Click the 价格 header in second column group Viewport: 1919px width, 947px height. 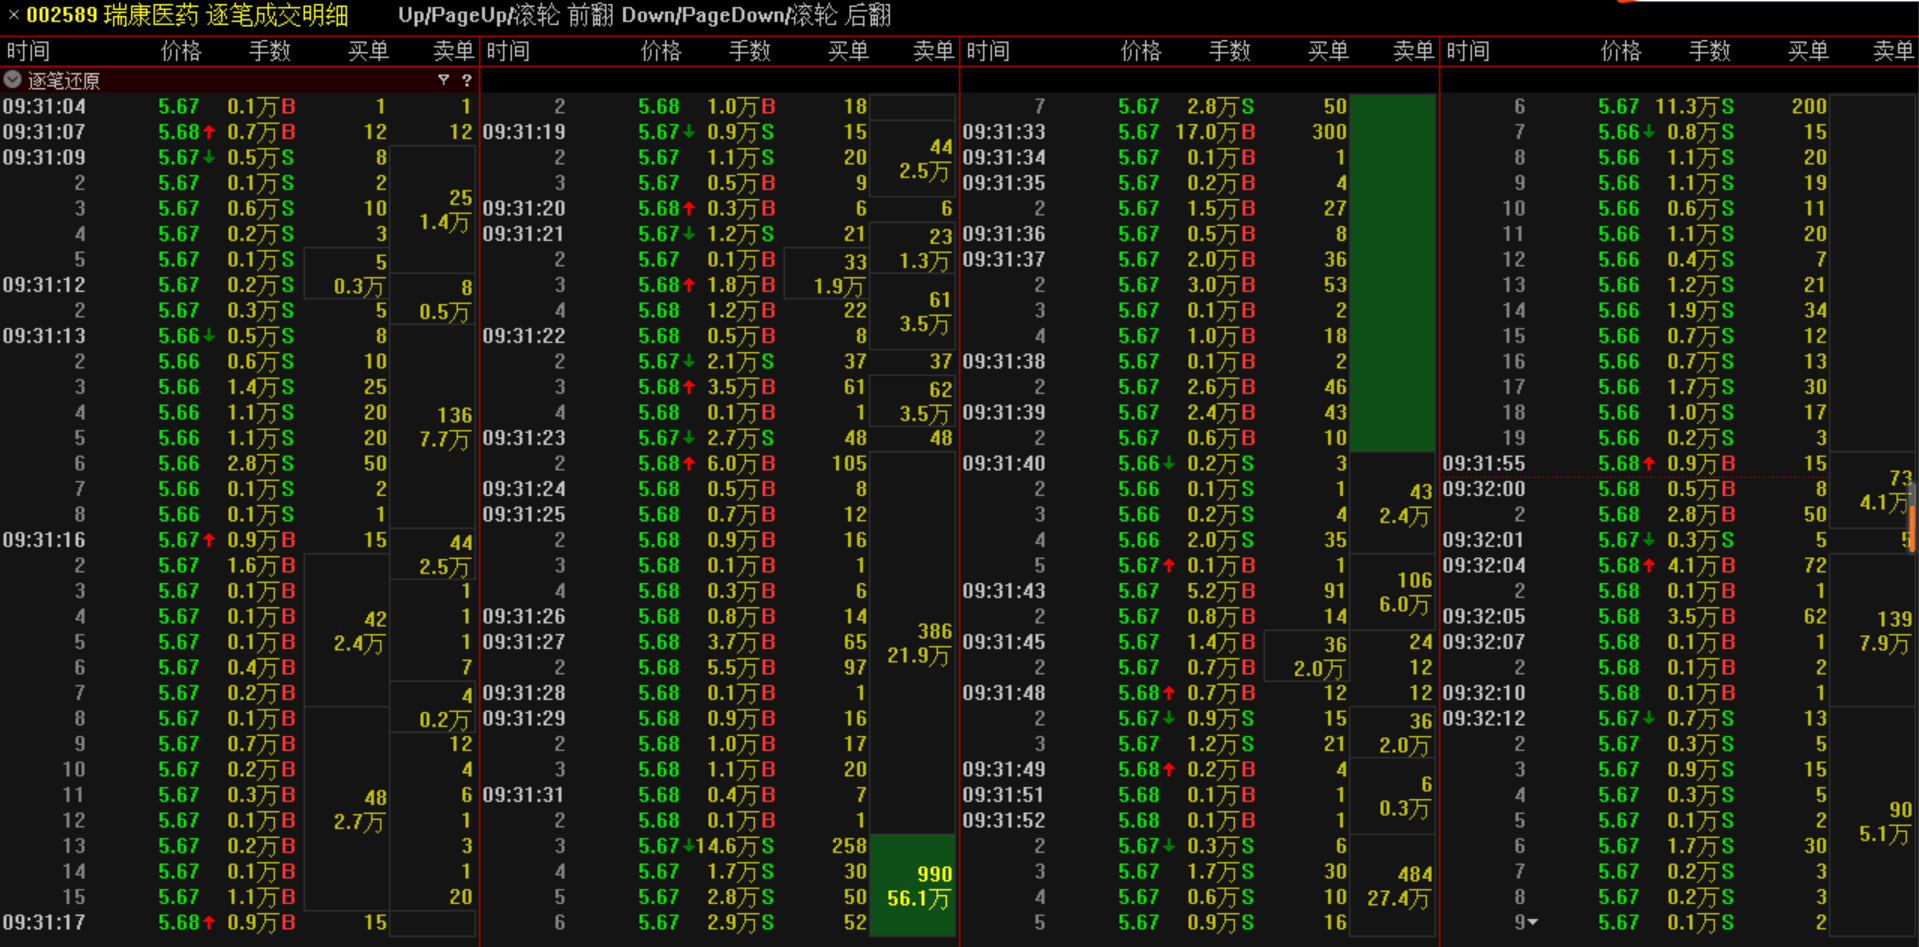[660, 51]
